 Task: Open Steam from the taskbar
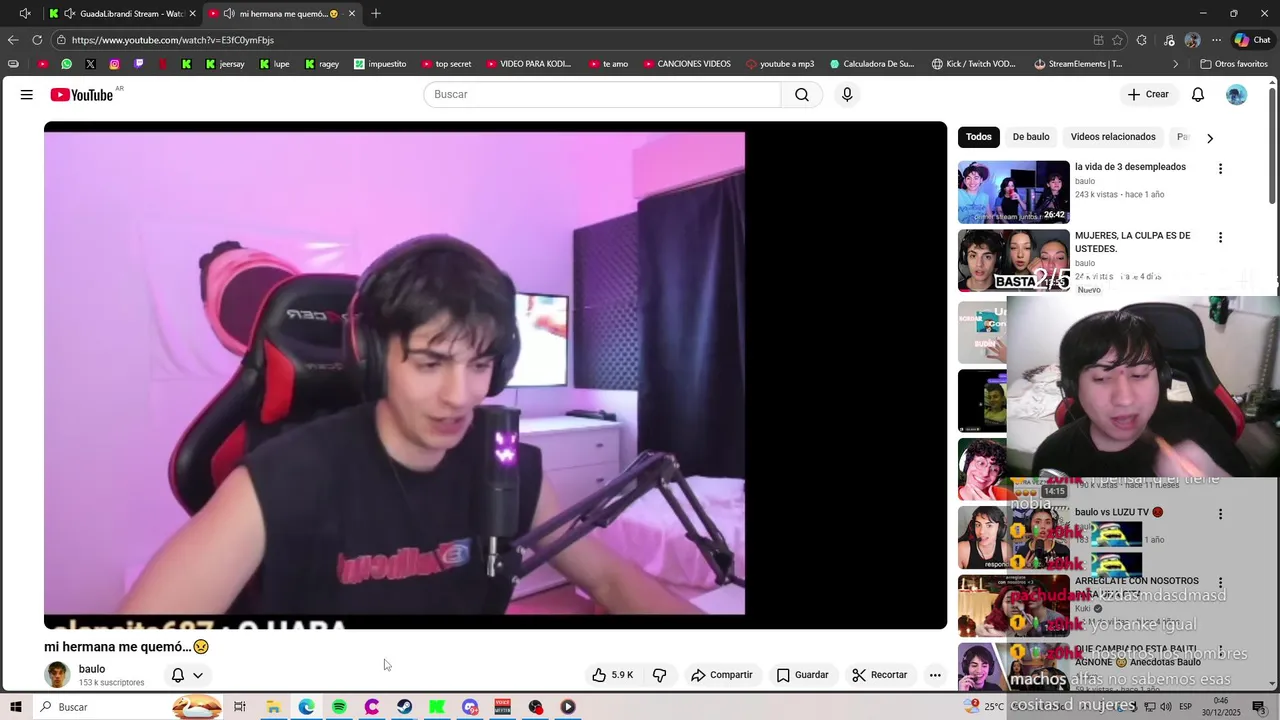(x=404, y=707)
